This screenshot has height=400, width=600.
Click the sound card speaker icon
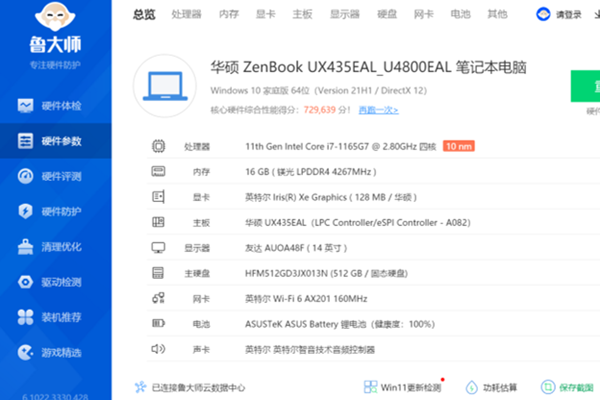(158, 349)
